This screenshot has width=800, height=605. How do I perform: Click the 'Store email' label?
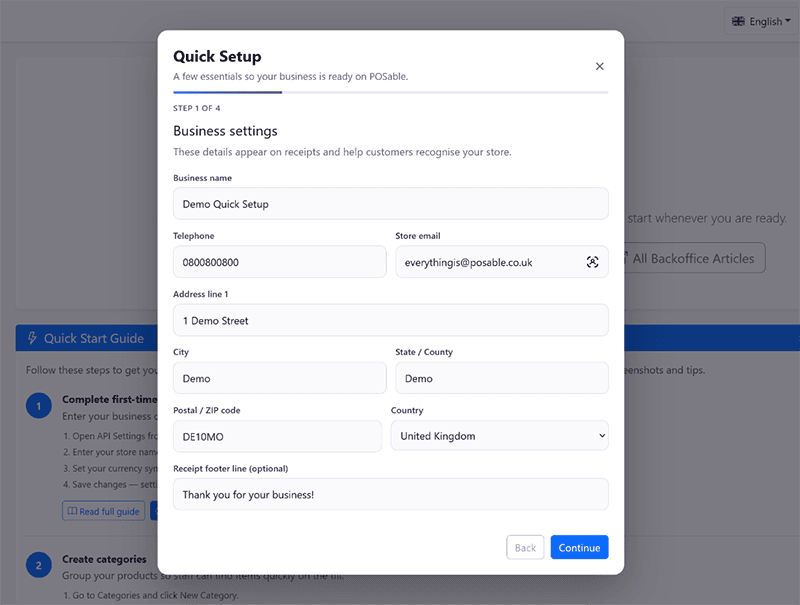[418, 236]
